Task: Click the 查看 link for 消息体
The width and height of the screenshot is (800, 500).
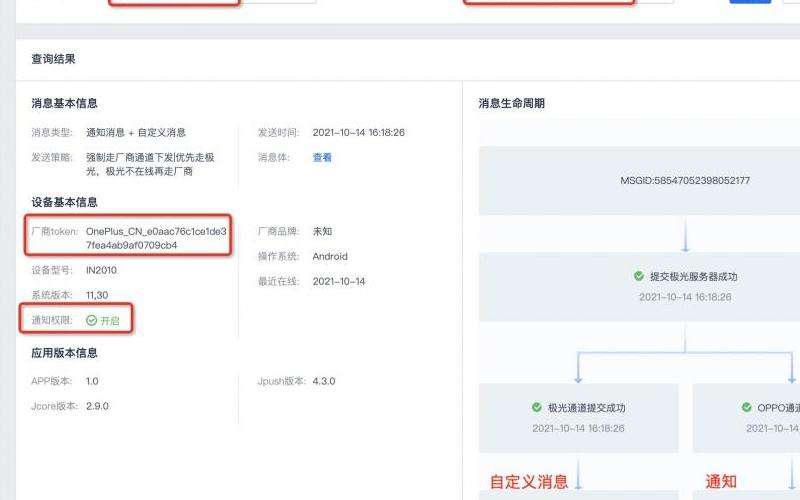Action: pyautogui.click(x=322, y=157)
